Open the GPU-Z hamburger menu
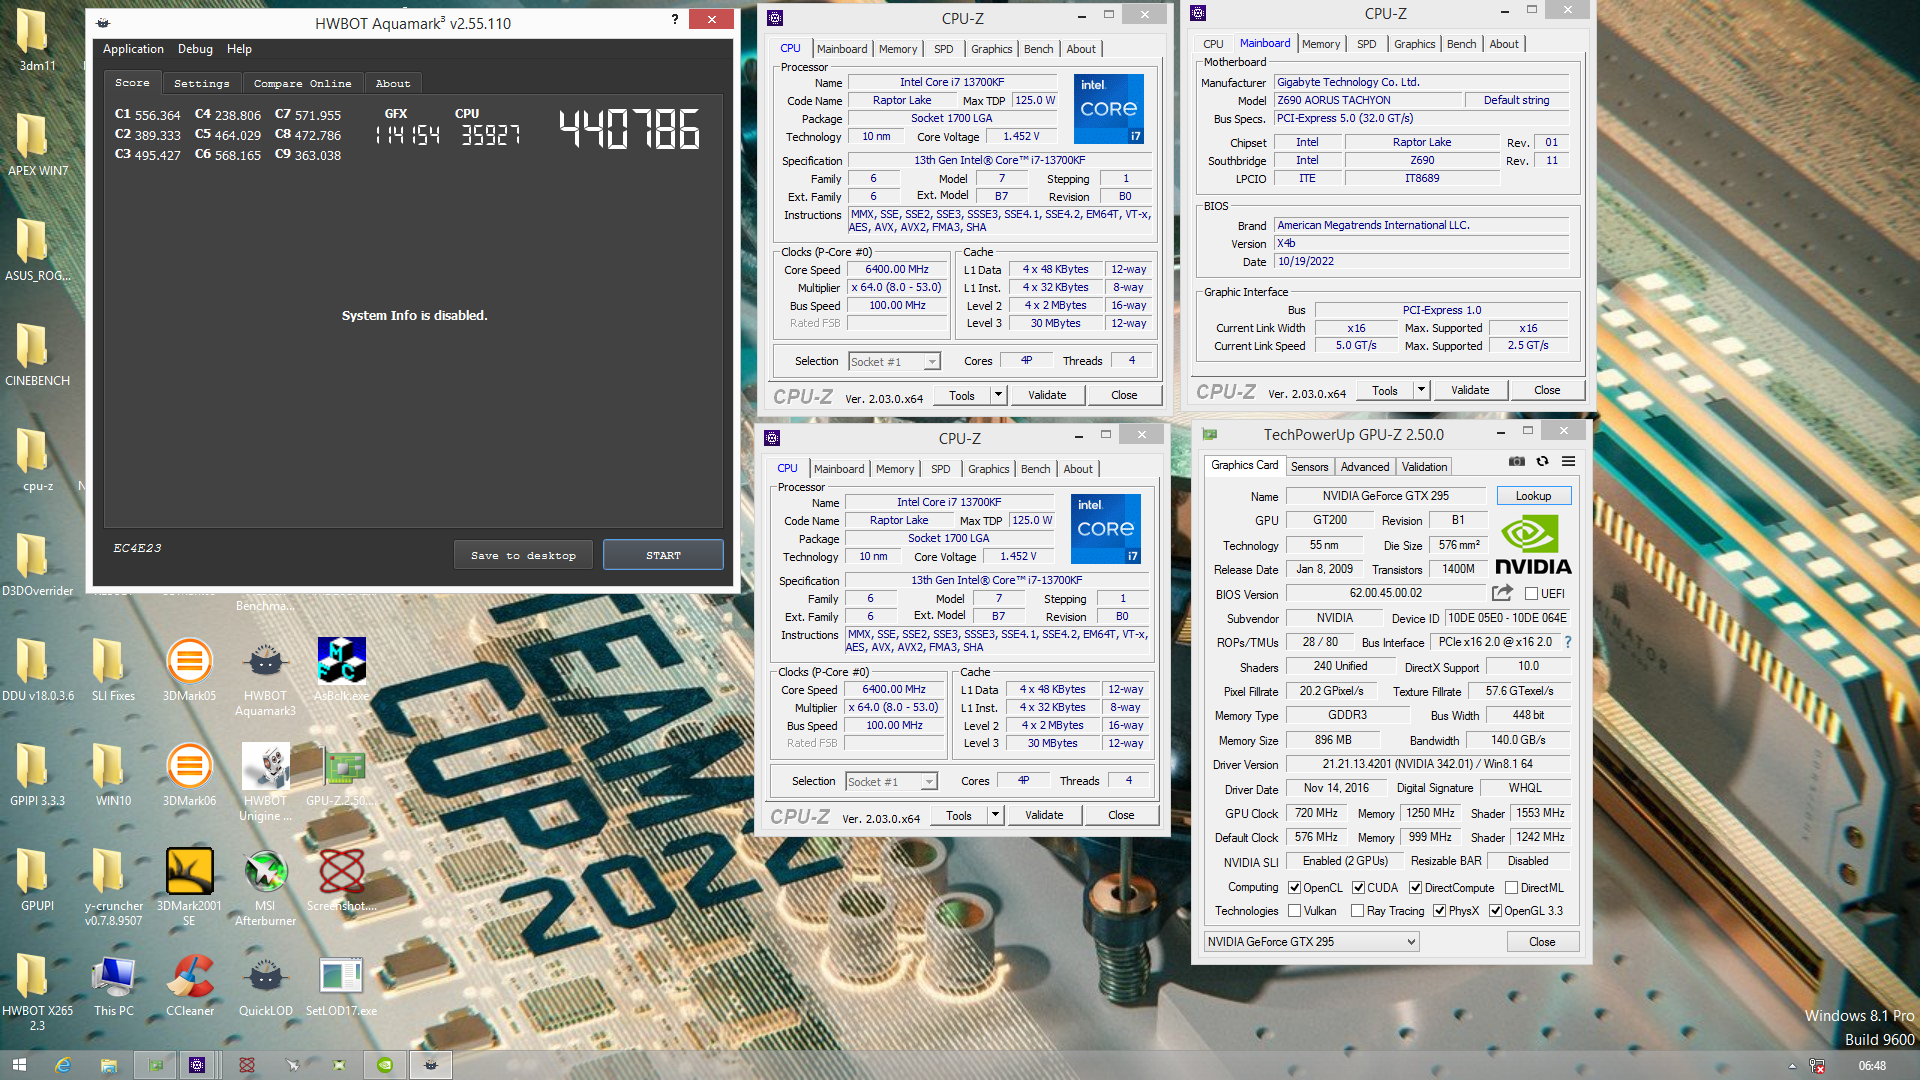This screenshot has width=1920, height=1080. 1568,461
